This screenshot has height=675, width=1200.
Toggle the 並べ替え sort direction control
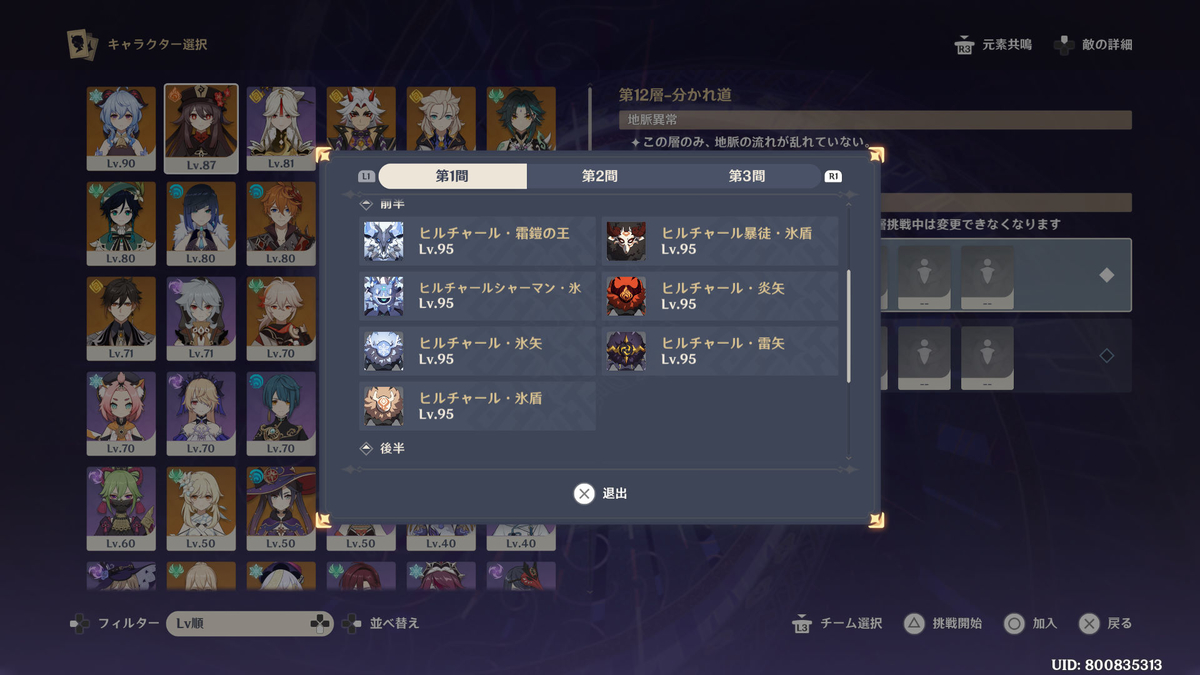tap(380, 623)
